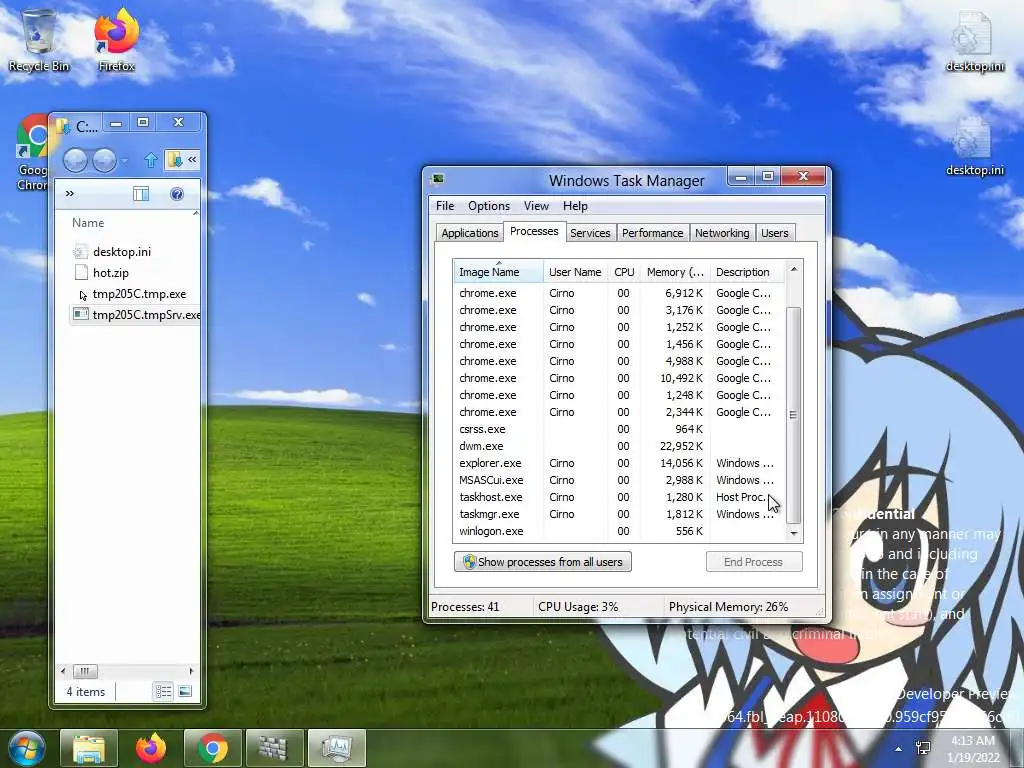Show hidden system tray icons arrow
The image size is (1024, 768).
coord(899,749)
